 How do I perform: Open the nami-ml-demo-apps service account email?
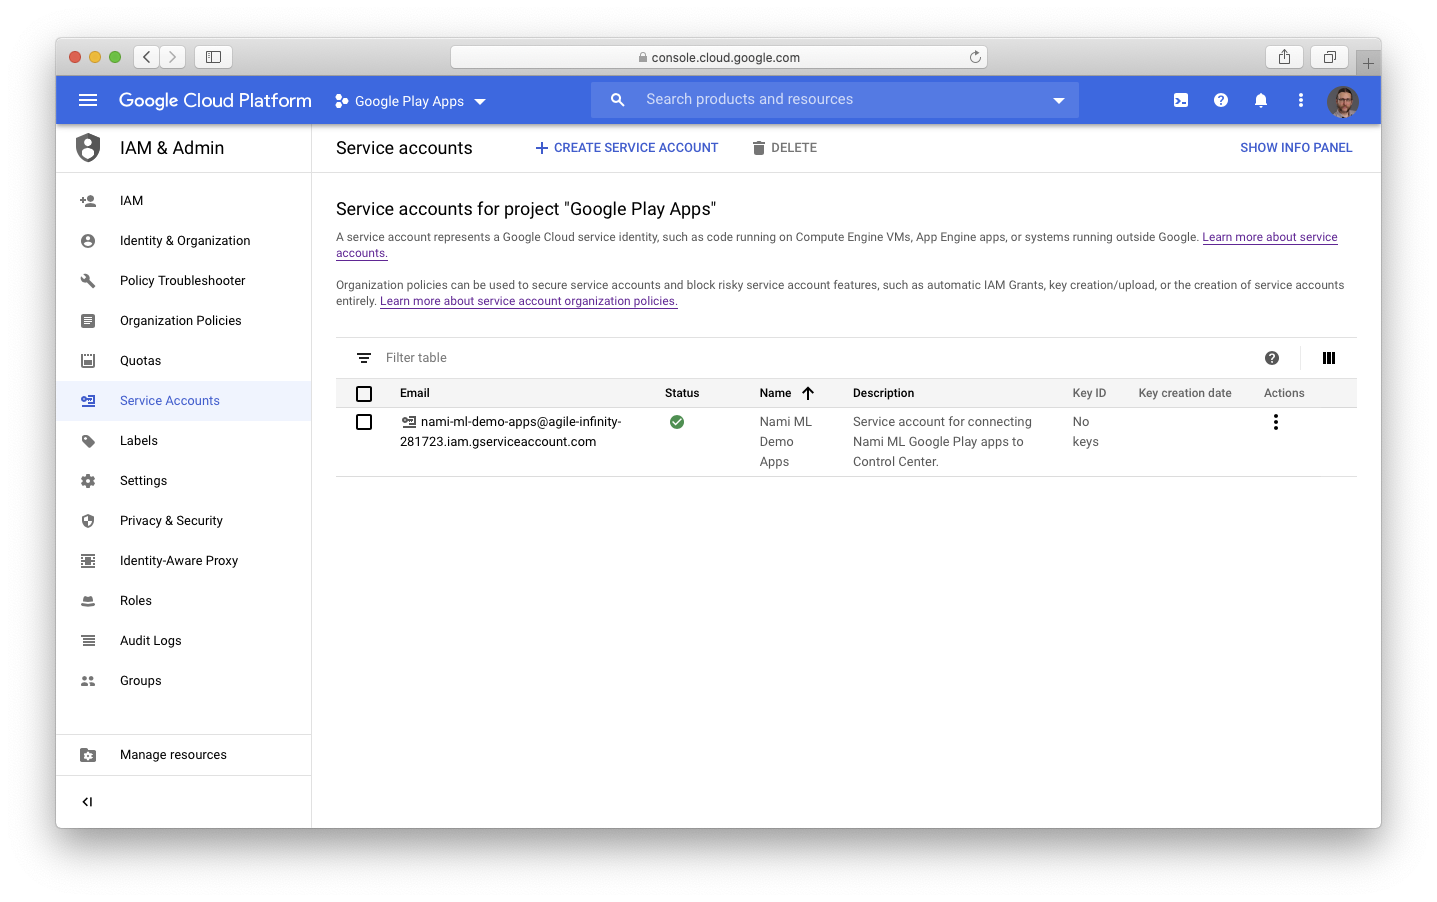tap(511, 432)
